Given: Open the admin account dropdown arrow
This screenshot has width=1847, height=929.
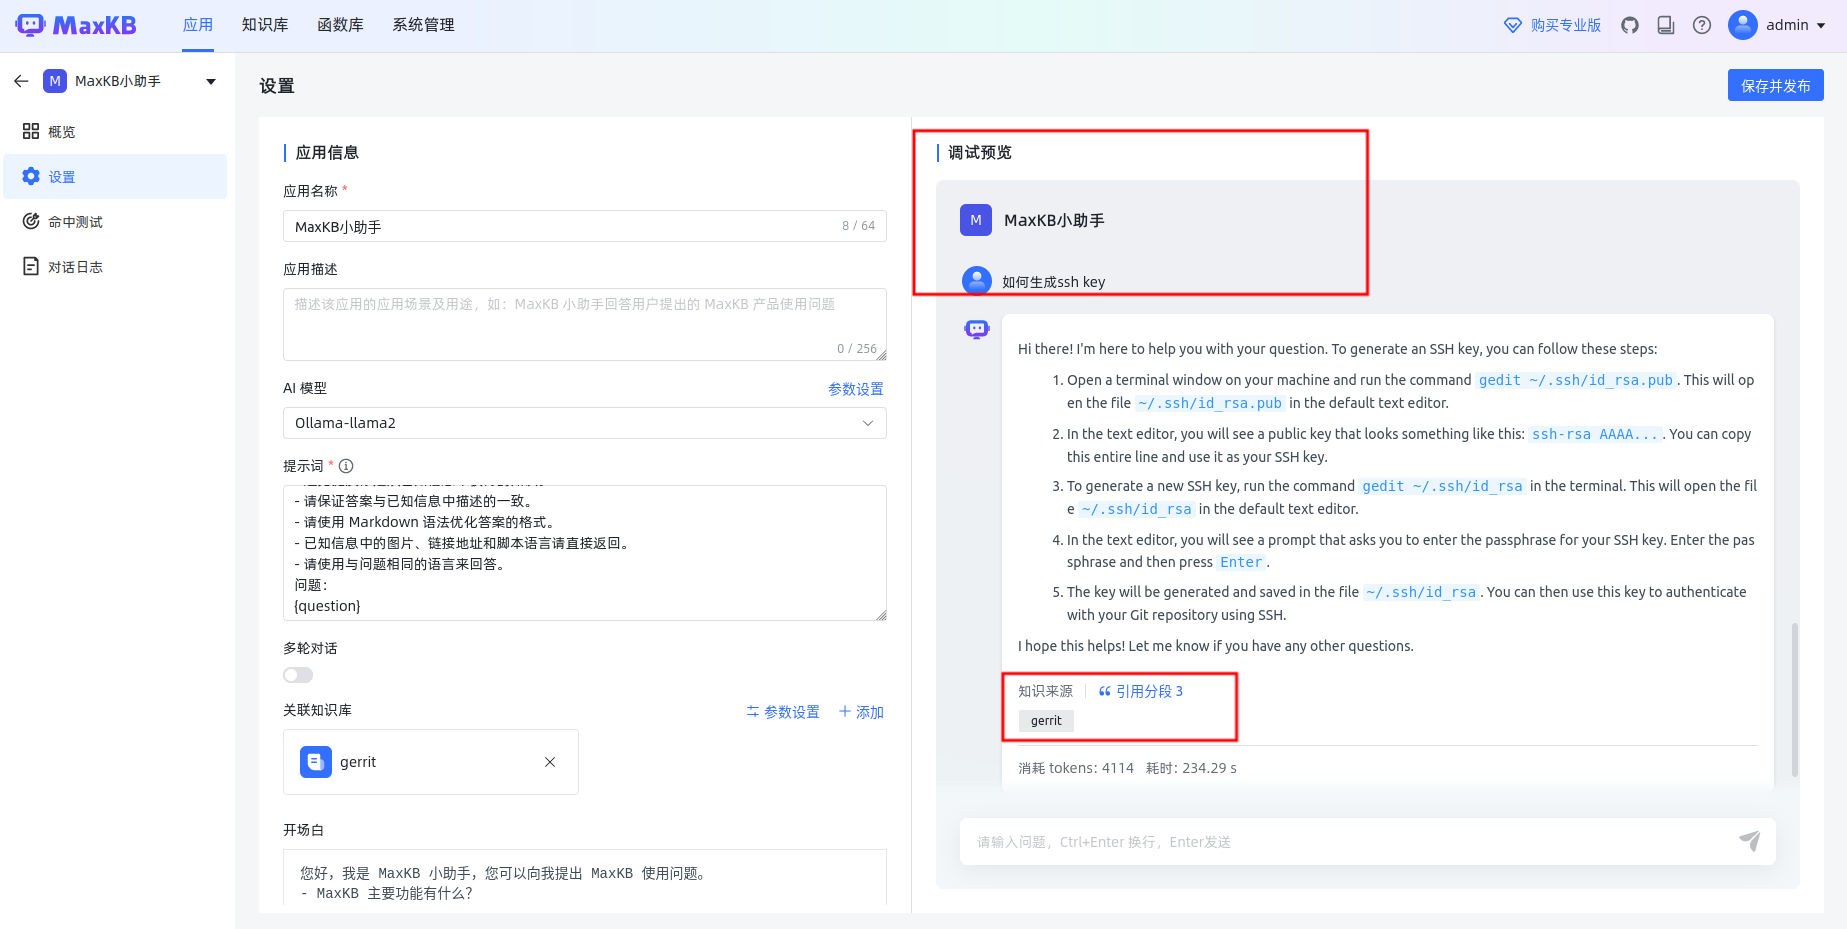Looking at the screenshot, I should 1821,26.
